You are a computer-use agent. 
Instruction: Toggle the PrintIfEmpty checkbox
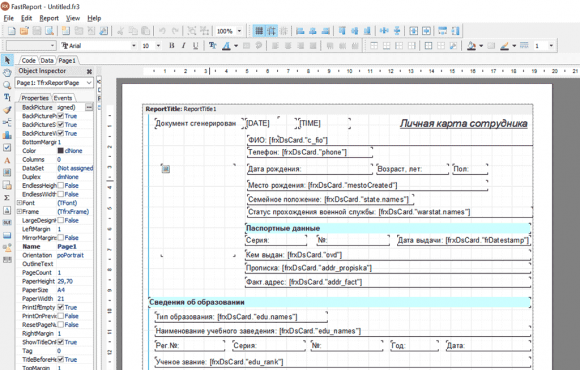61,307
